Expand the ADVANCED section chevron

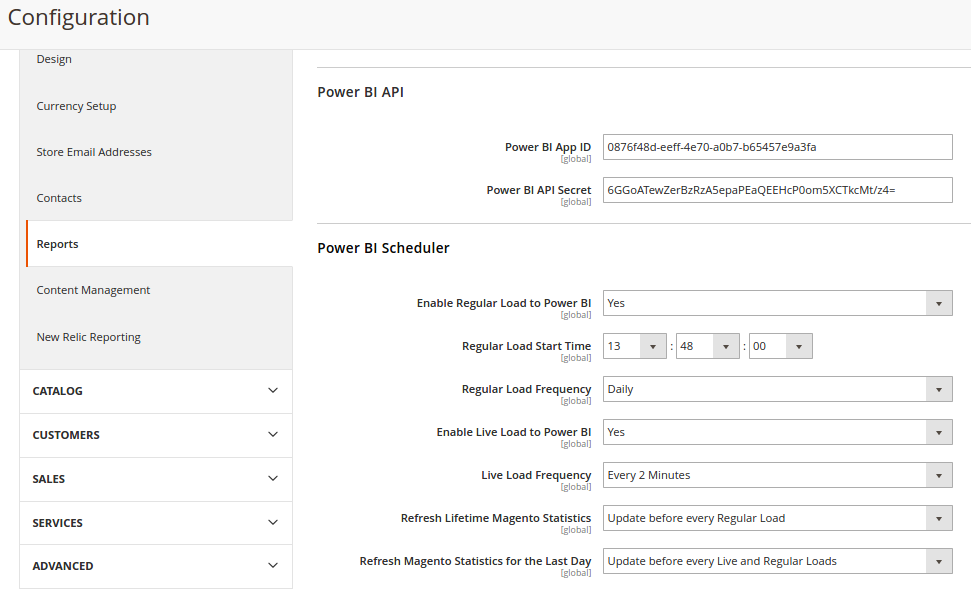click(x=272, y=566)
